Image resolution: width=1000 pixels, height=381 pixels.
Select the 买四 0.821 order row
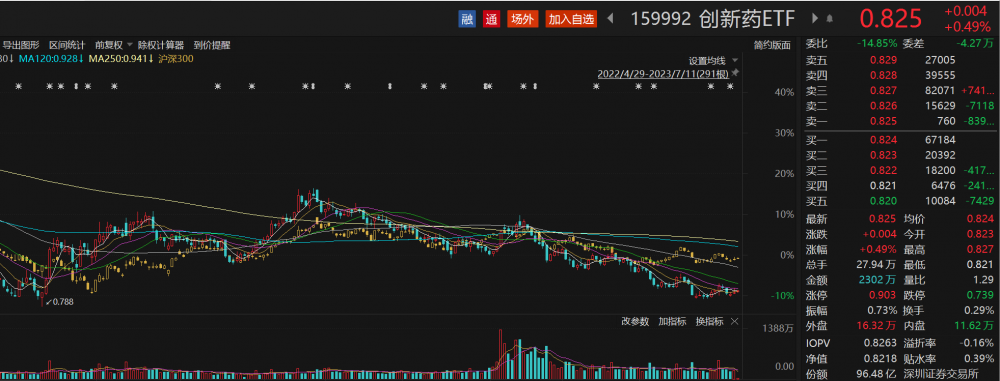click(x=899, y=186)
